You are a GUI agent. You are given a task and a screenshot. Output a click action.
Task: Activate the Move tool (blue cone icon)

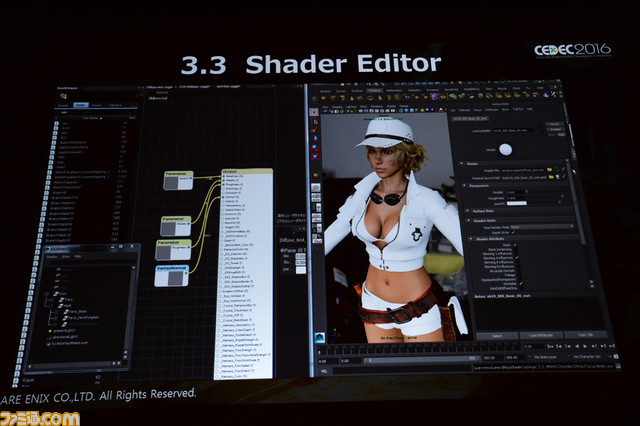(x=315, y=139)
